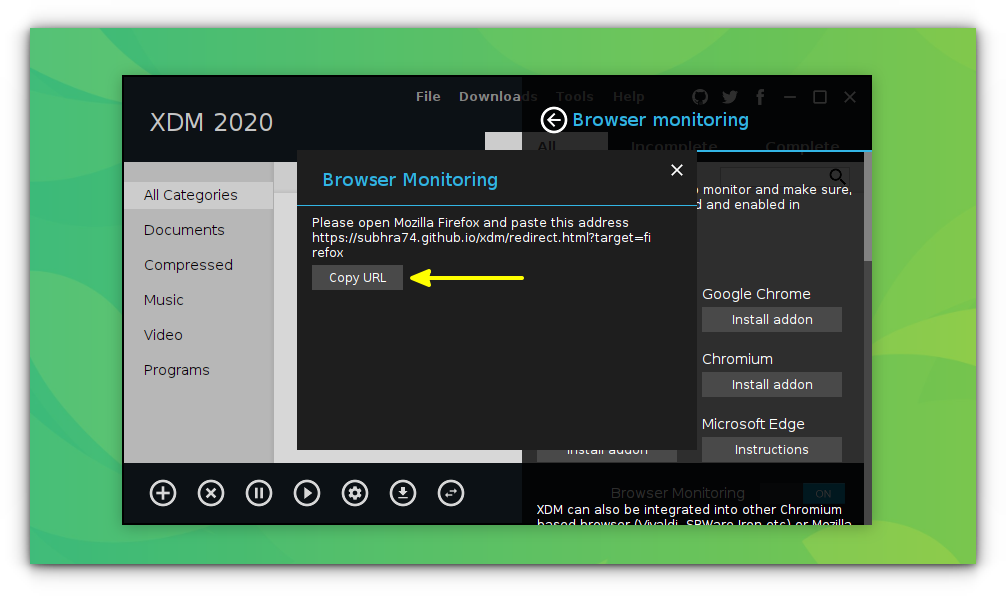The height and width of the screenshot is (596, 1006).
Task: Maximize the XDM window
Action: pos(819,97)
